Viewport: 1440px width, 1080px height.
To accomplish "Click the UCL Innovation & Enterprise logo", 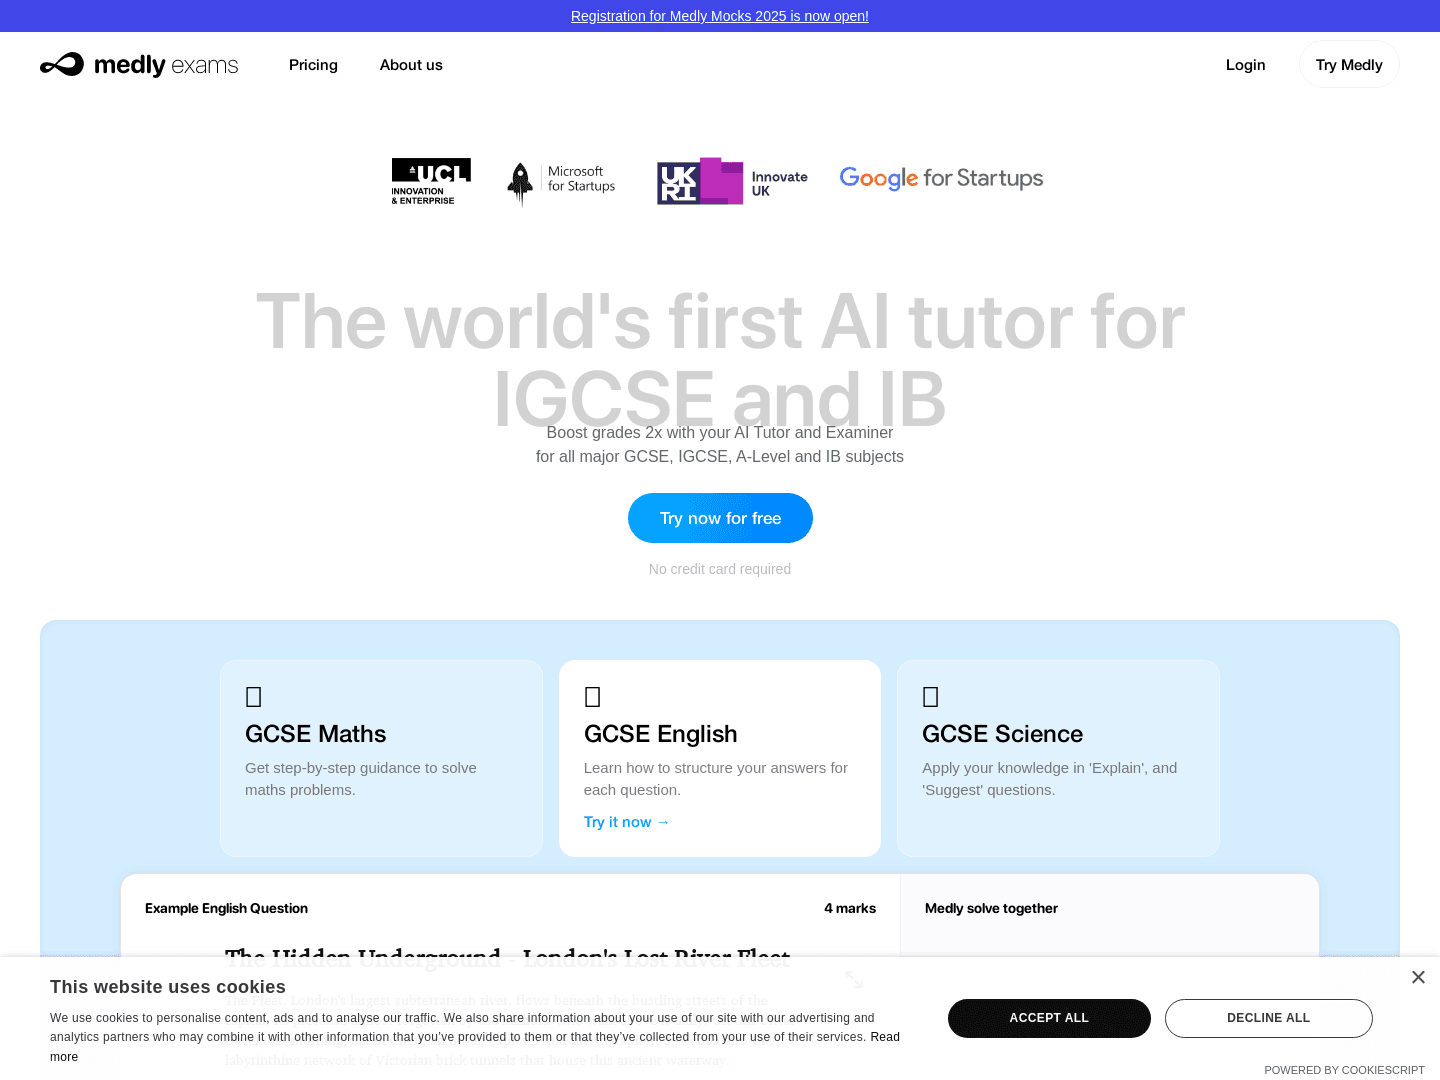I will pos(431,181).
